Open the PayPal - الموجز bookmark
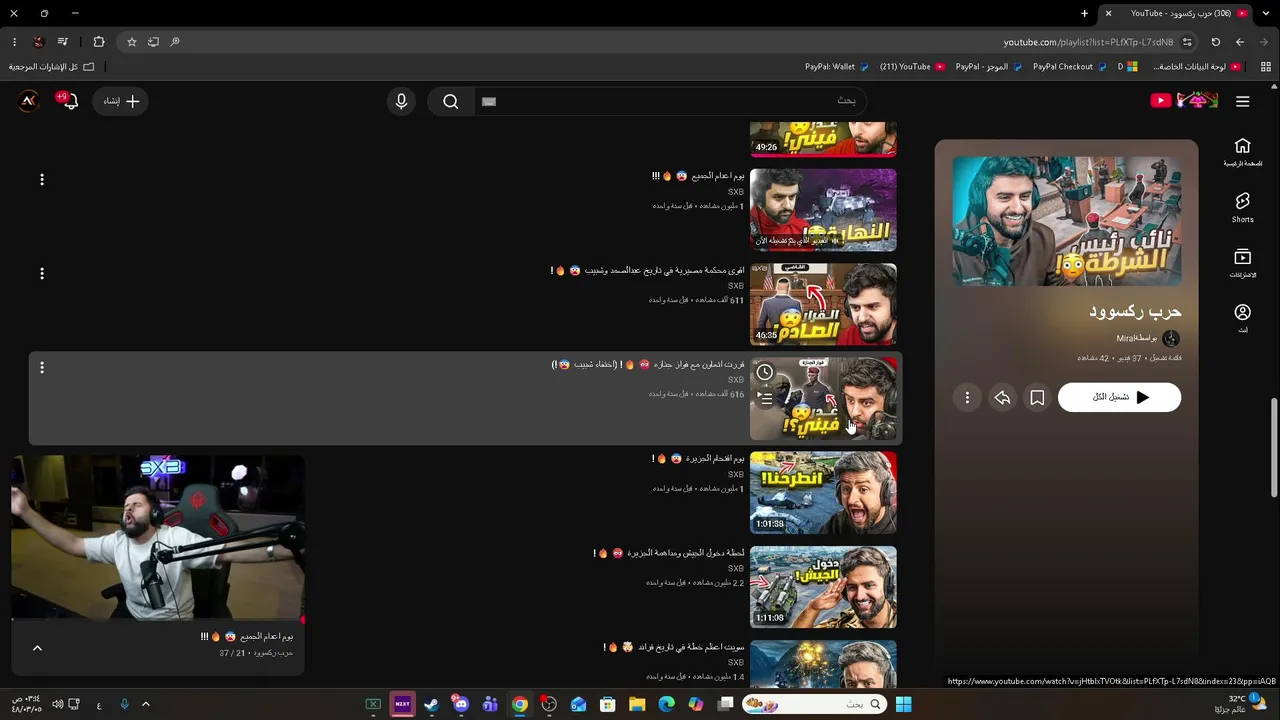Screen dimensions: 1280x720 coord(989,67)
